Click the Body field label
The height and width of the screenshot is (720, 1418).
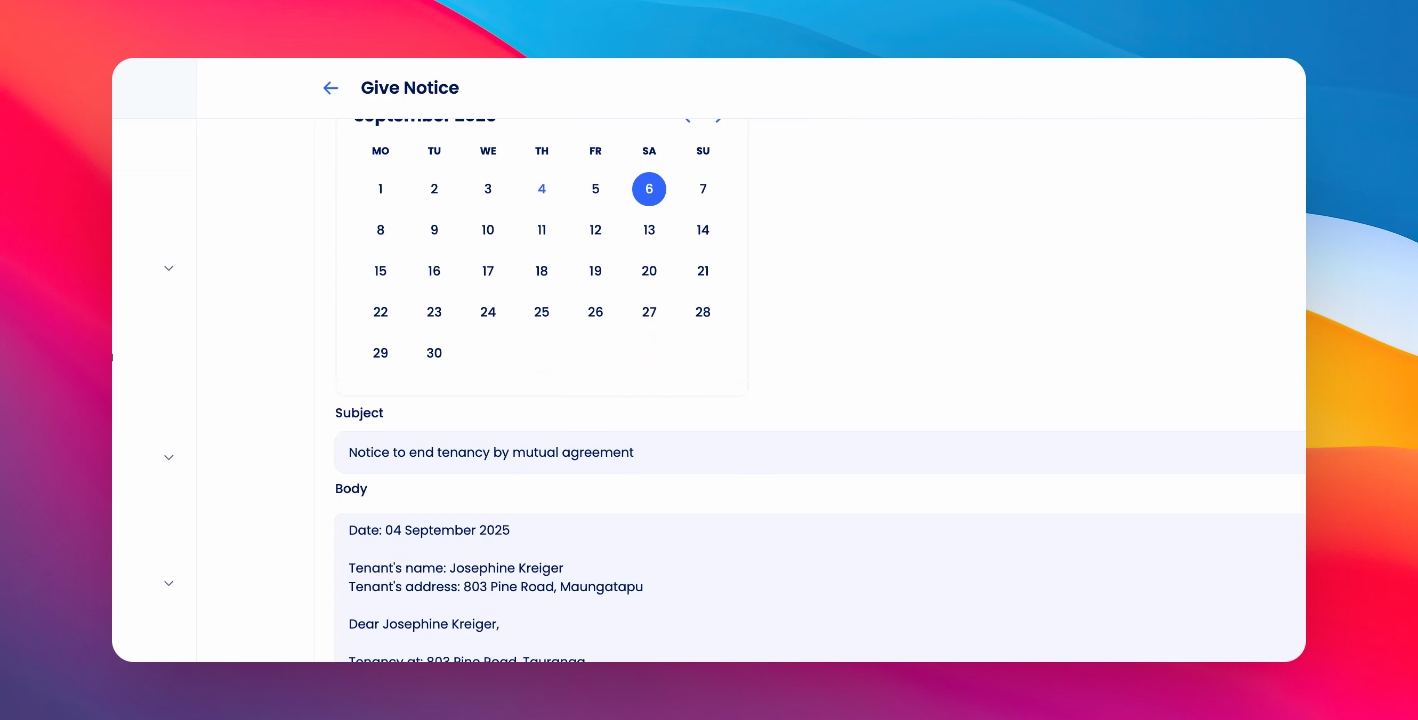pyautogui.click(x=351, y=489)
